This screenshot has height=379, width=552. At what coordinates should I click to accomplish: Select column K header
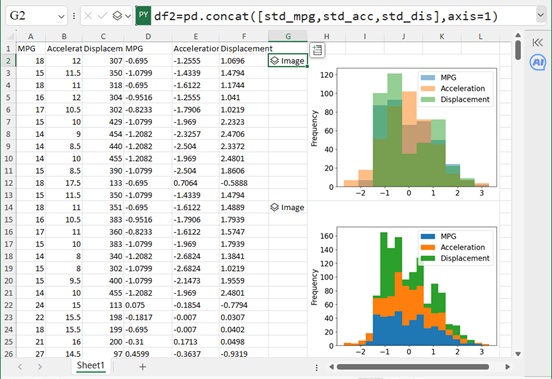pyautogui.click(x=442, y=36)
